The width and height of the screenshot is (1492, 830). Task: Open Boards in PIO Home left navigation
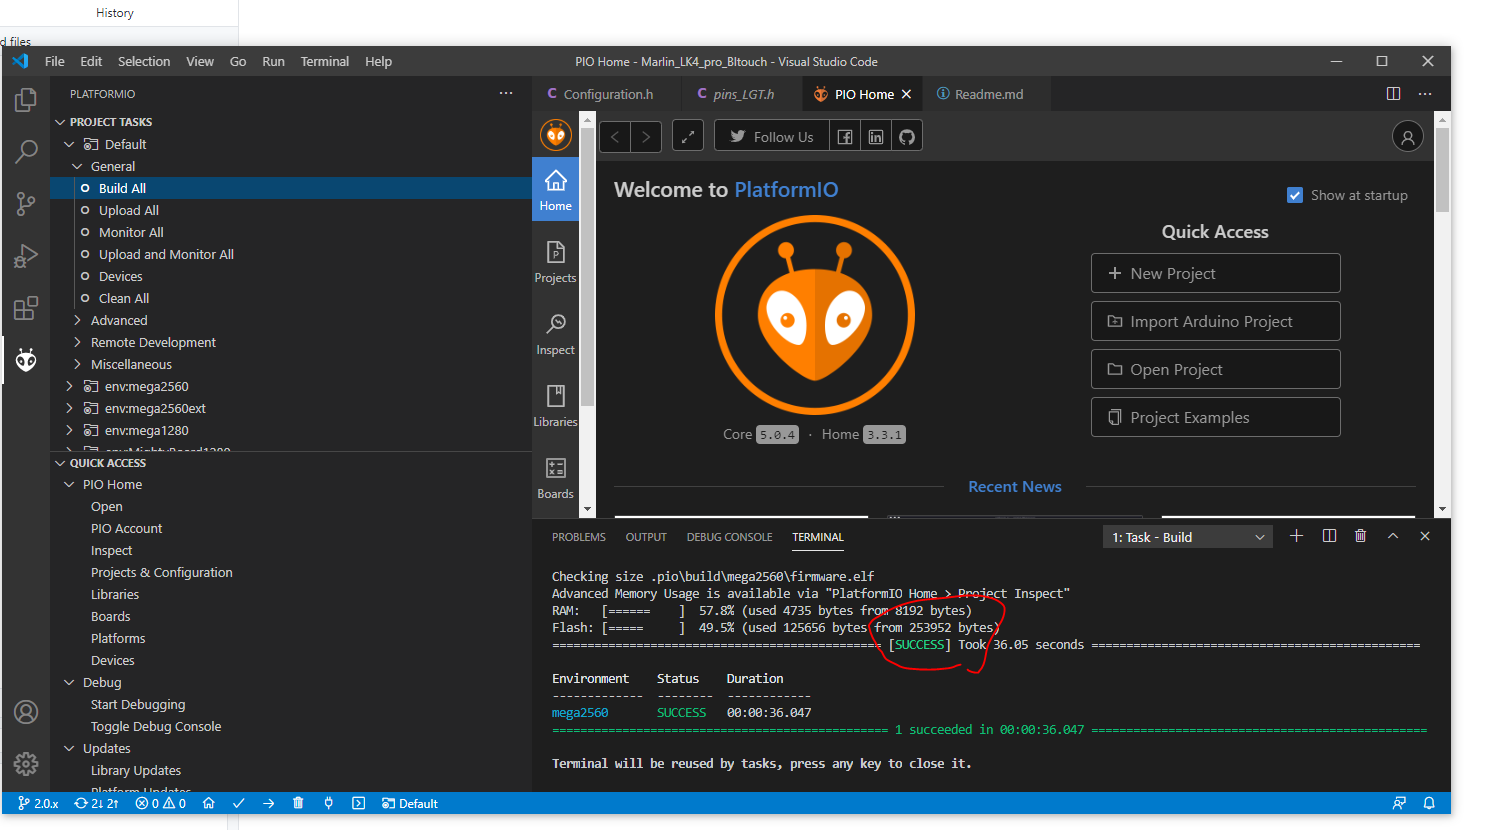[555, 478]
